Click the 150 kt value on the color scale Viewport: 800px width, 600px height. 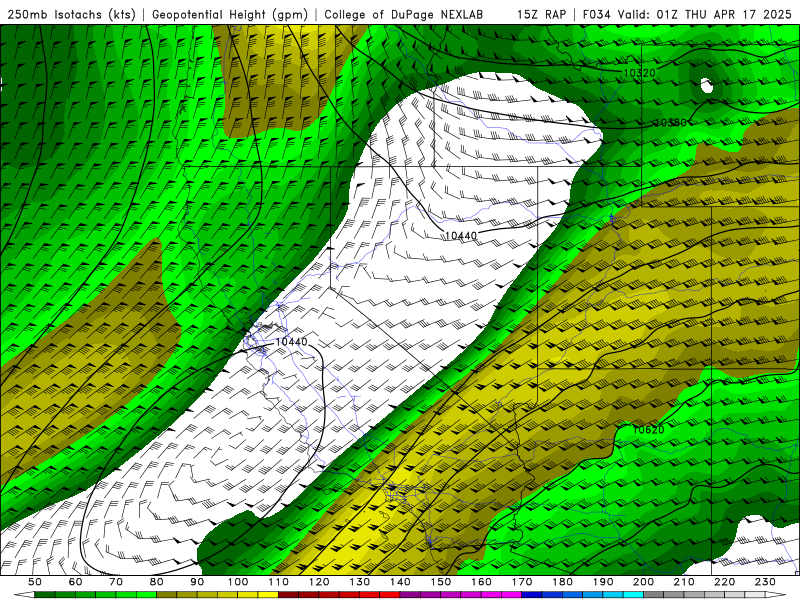pos(441,582)
